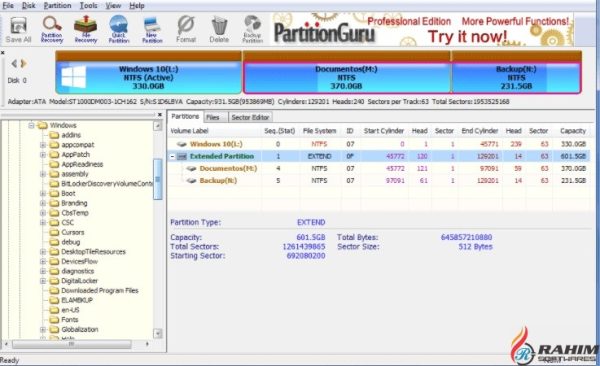Viewport: 600px width, 366px height.
Task: Open the Disk menu
Action: pyautogui.click(x=28, y=6)
